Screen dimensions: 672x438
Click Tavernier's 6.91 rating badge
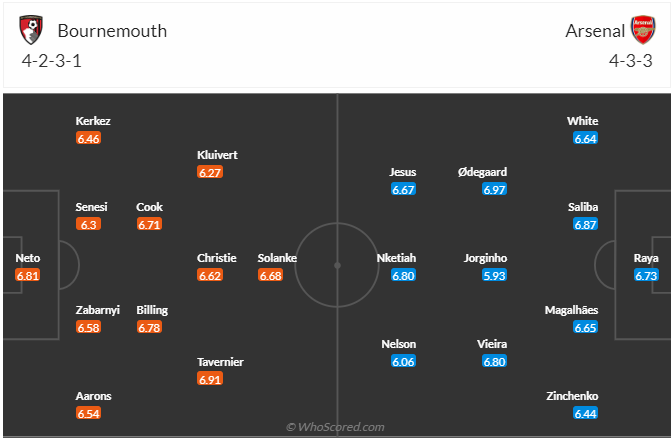[x=210, y=379]
